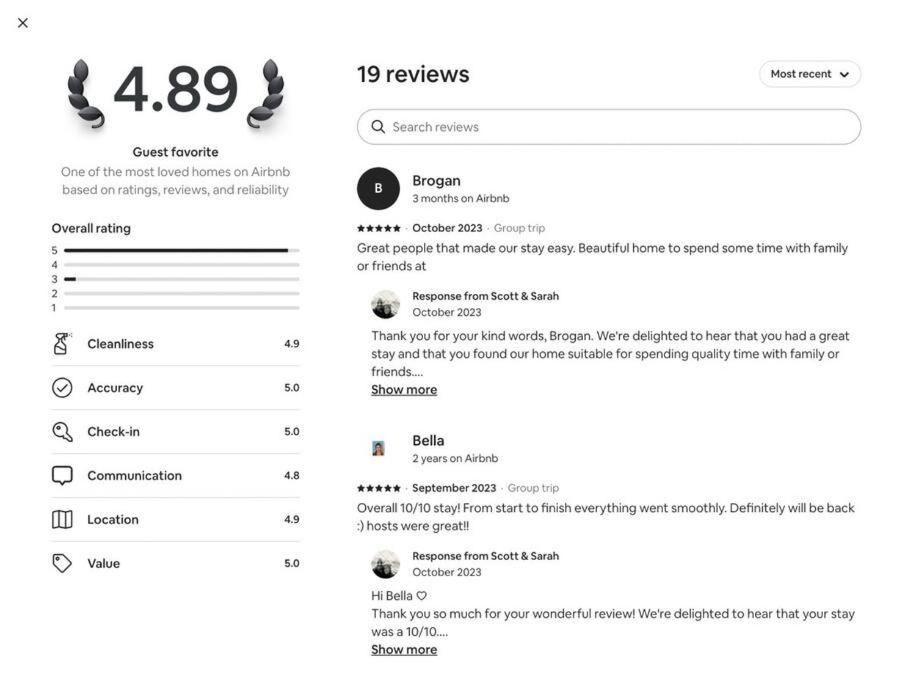
Task: Click the left laurel Guest favorite icon
Action: [x=85, y=93]
